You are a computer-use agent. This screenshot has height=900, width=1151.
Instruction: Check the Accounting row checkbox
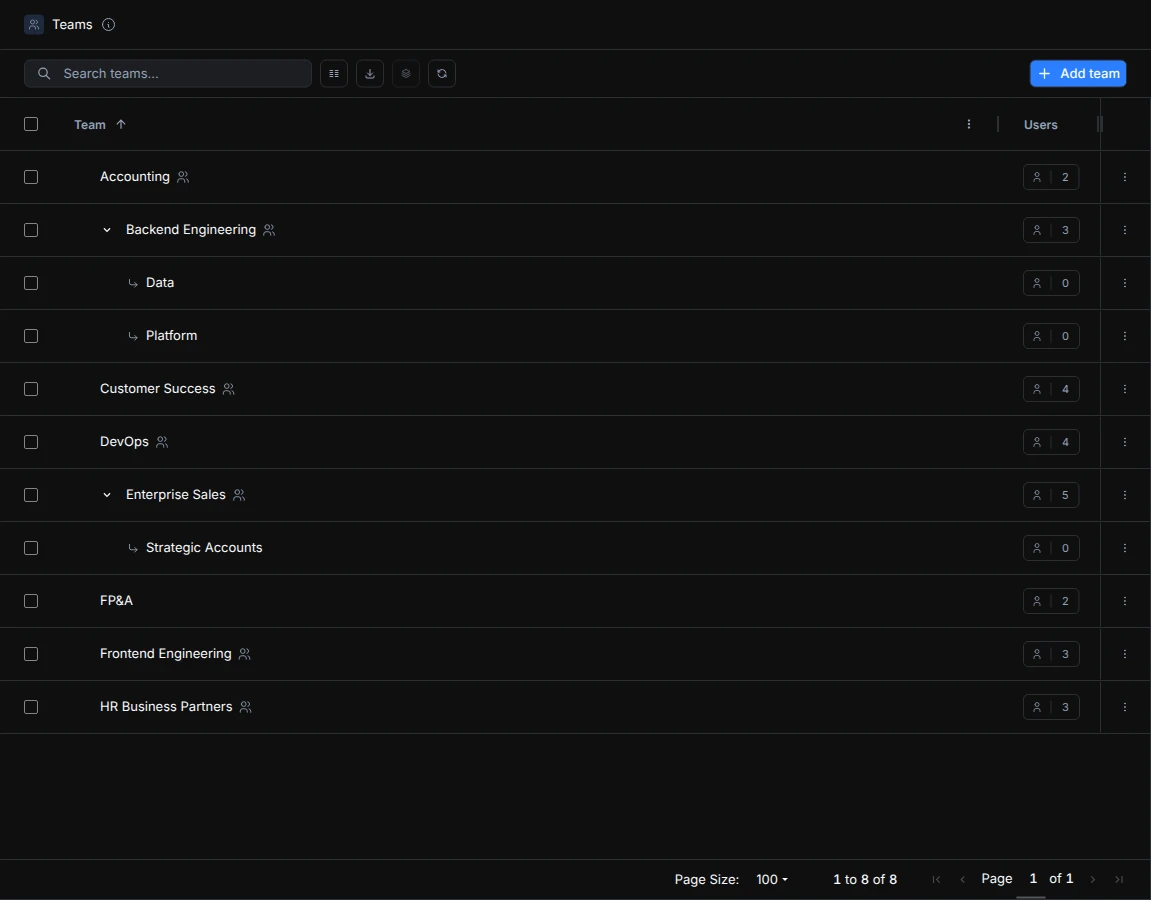point(31,177)
